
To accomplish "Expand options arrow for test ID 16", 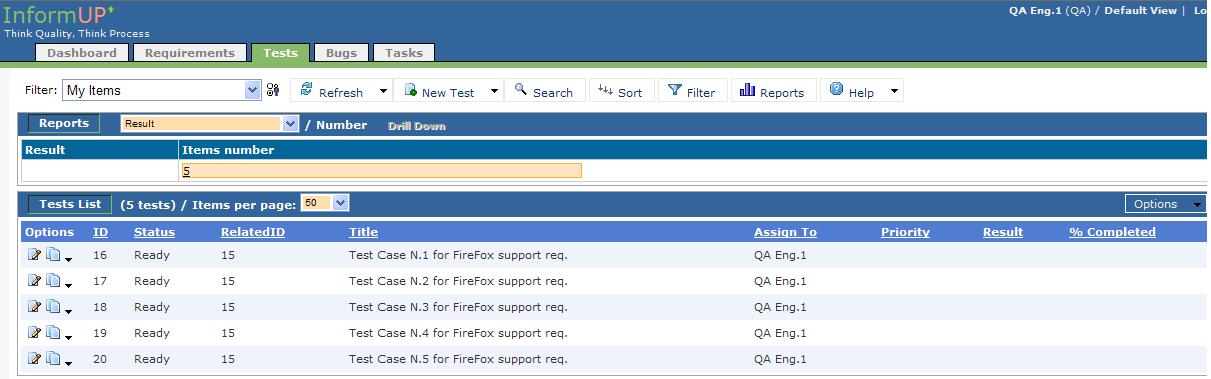I will tap(68, 259).
